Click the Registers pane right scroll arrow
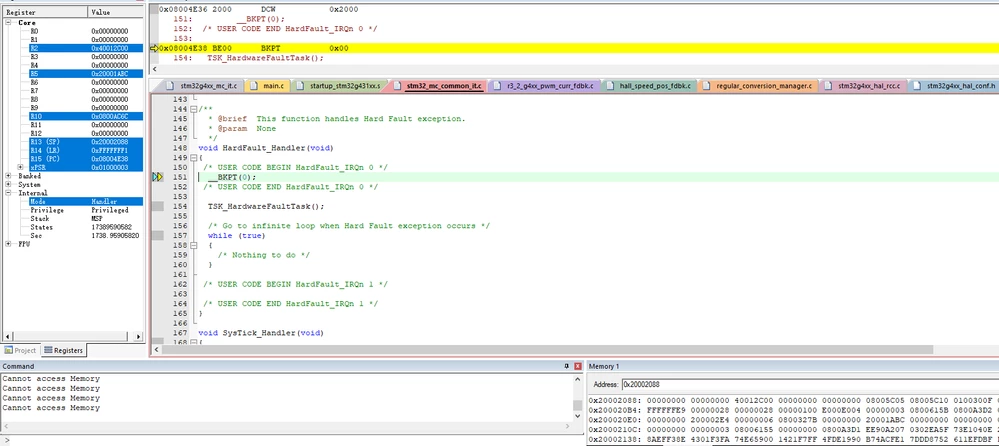999x446 pixels. click(138, 336)
